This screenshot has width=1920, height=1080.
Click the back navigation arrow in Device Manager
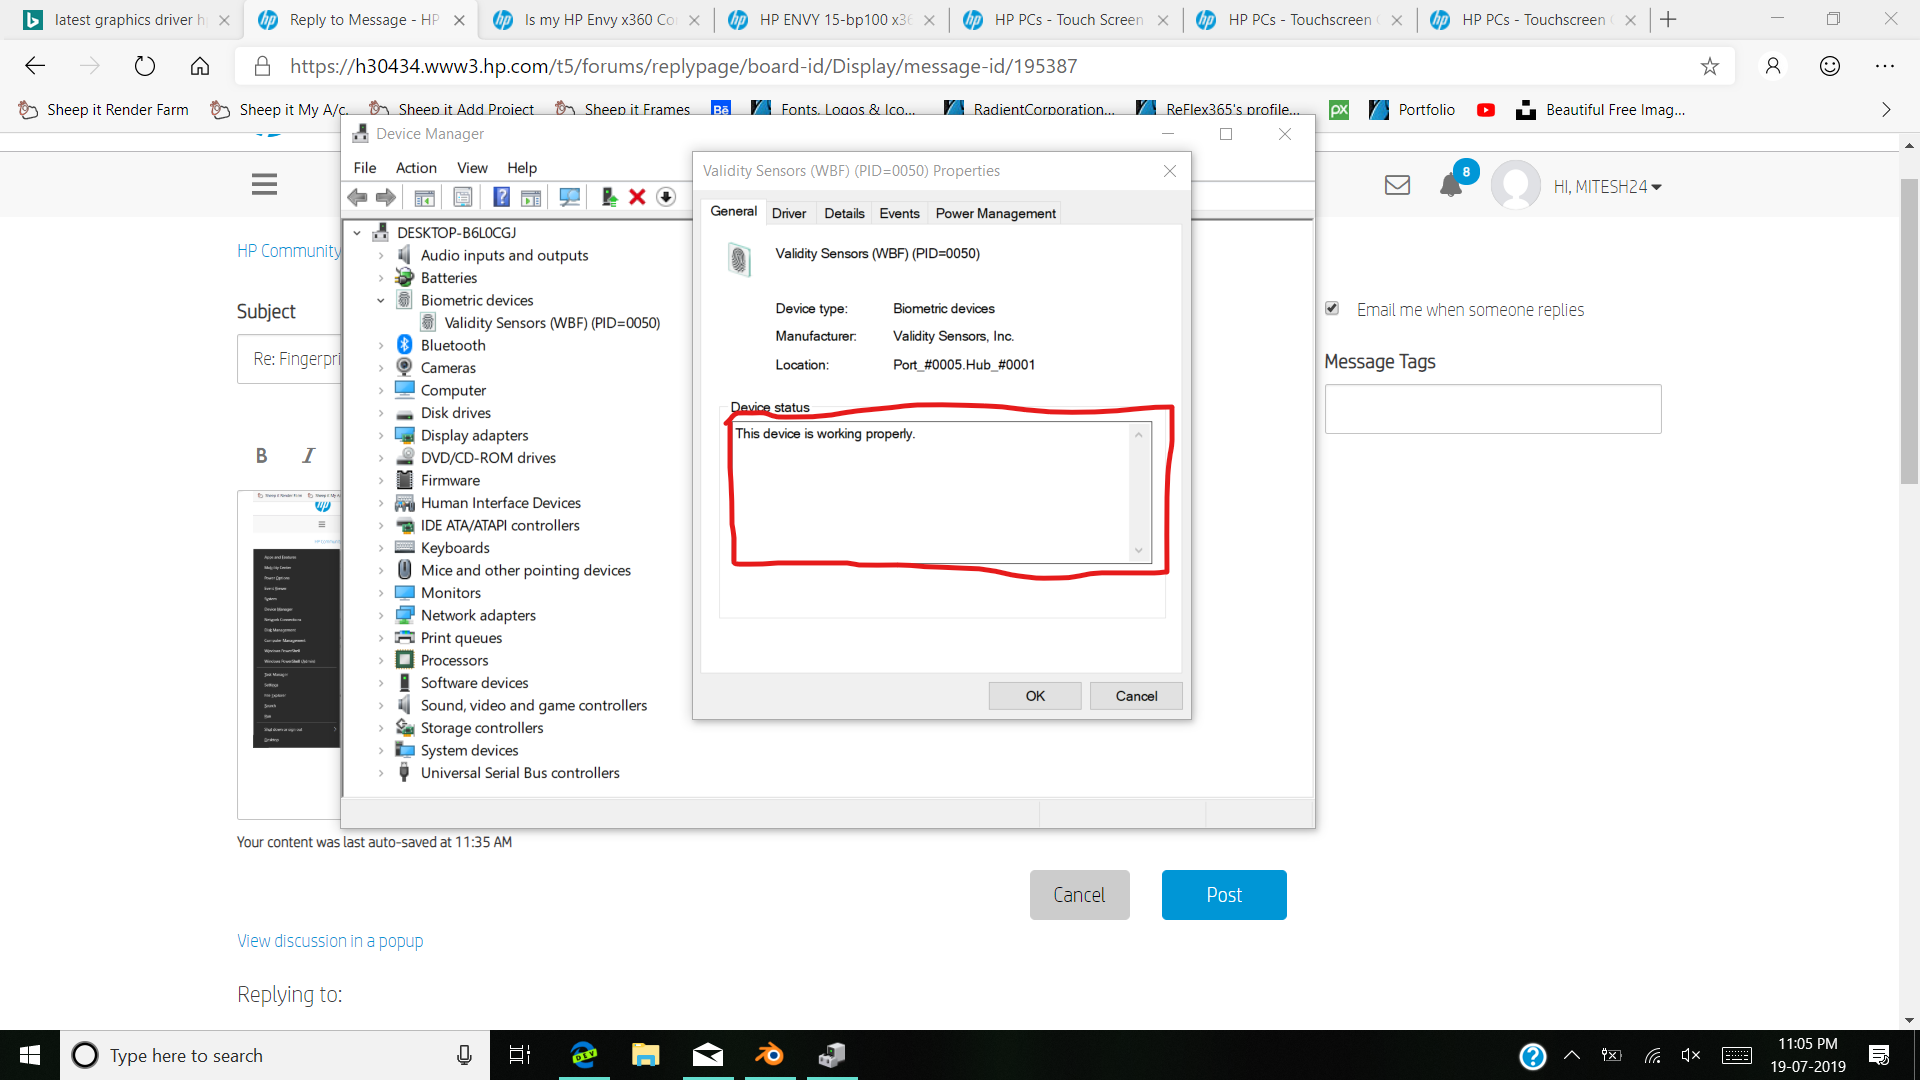[x=357, y=197]
